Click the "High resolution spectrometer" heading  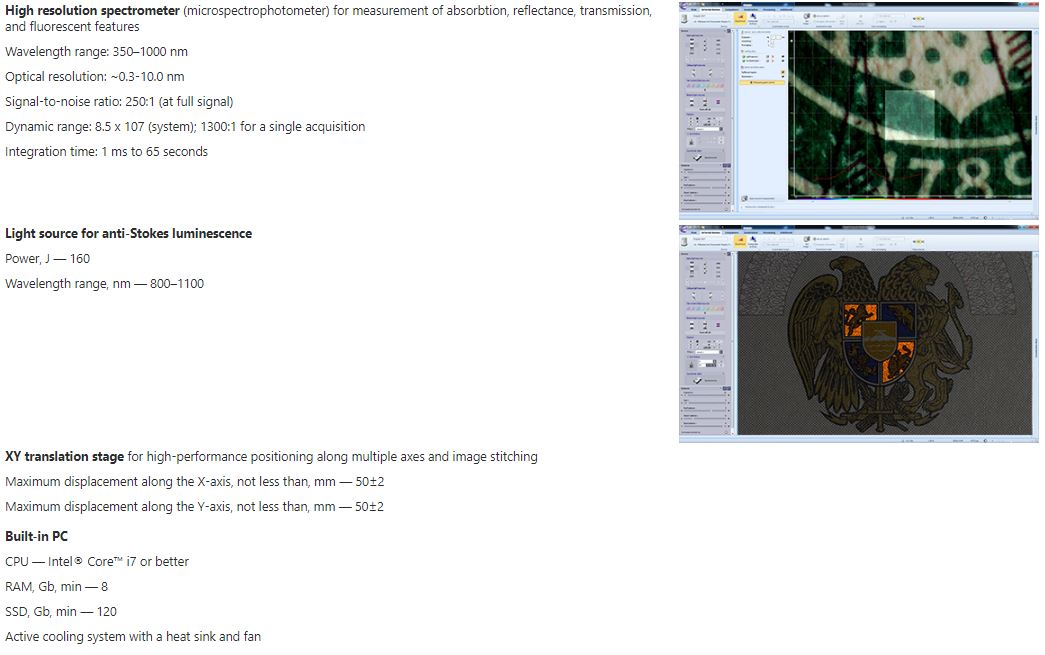(x=93, y=11)
